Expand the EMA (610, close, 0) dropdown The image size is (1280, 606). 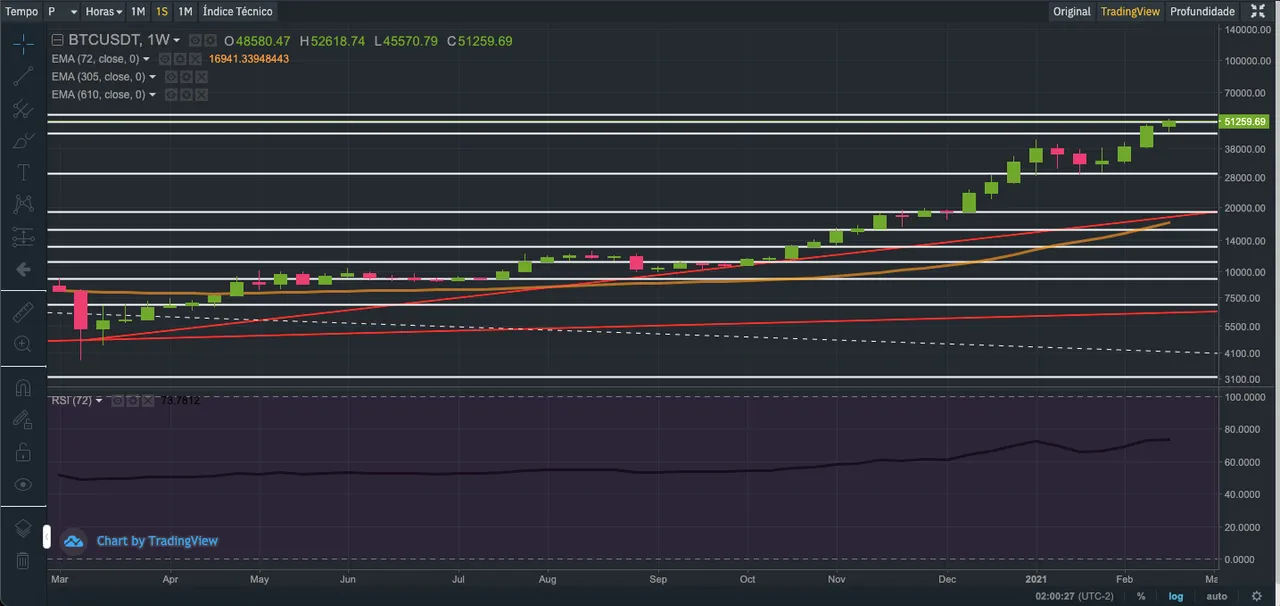coord(152,95)
